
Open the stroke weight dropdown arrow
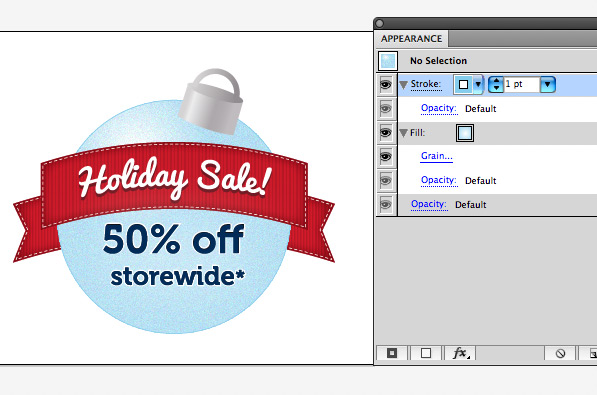pos(548,84)
